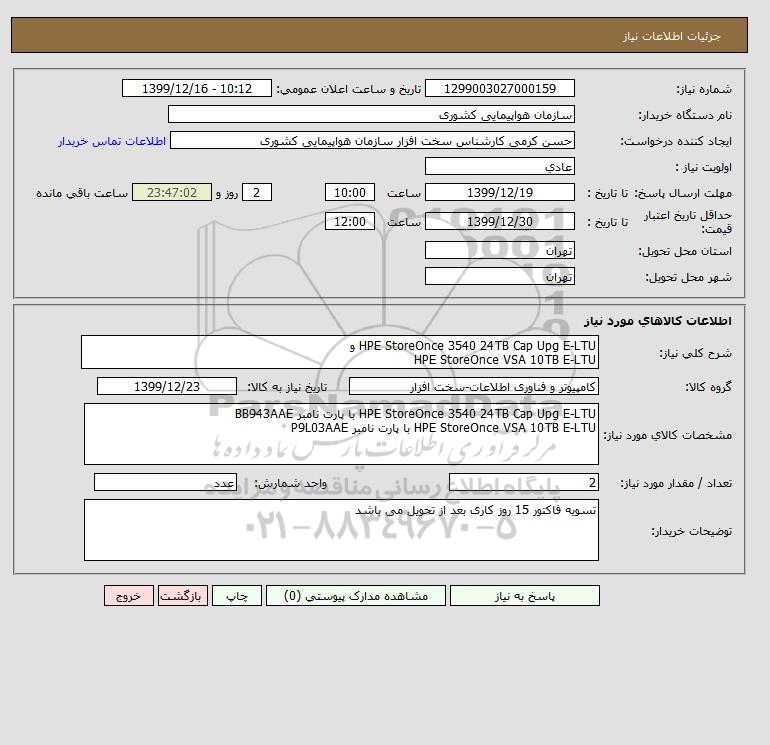Click the delivery province field تهران
Screen dimensions: 770x745
(x=499, y=250)
